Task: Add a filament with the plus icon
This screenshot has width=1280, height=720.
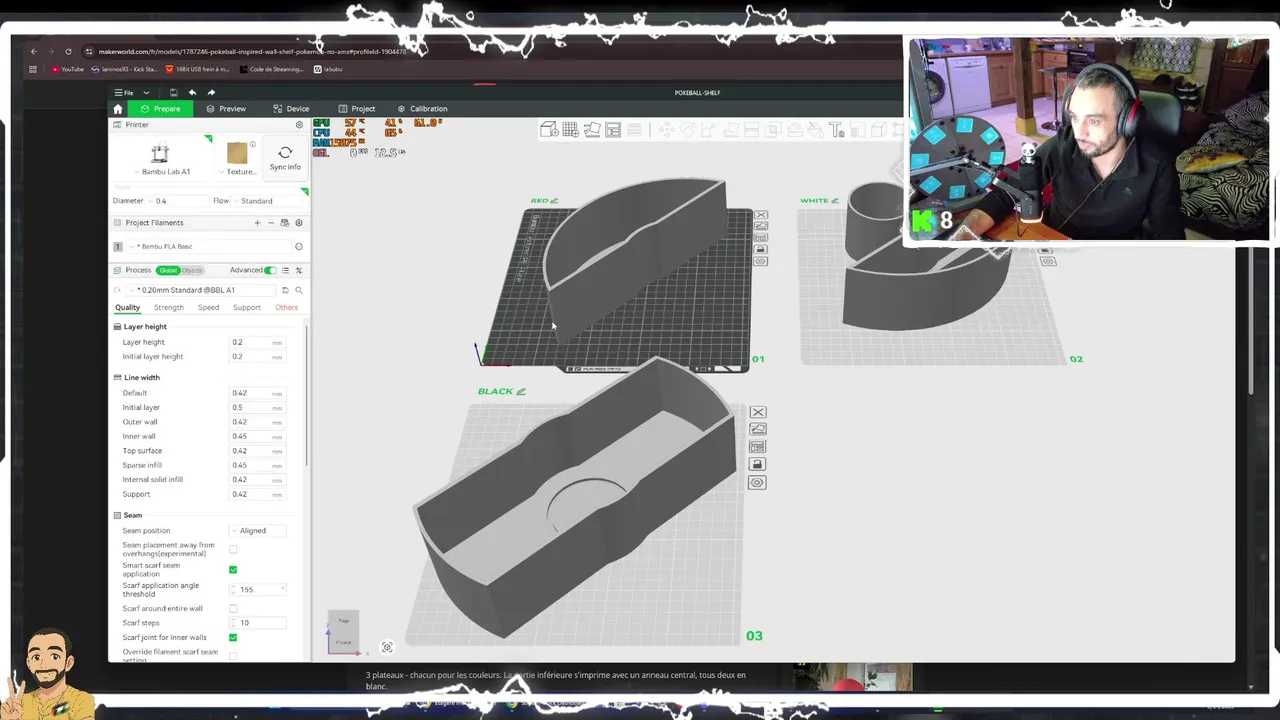Action: [257, 223]
